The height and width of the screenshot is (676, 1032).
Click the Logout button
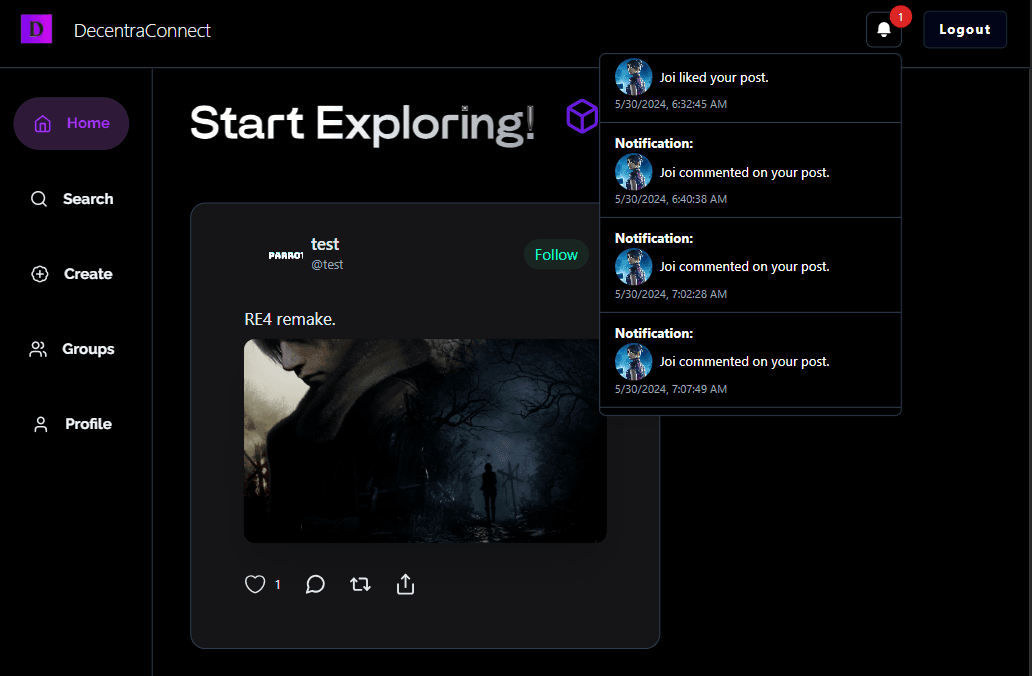(964, 30)
